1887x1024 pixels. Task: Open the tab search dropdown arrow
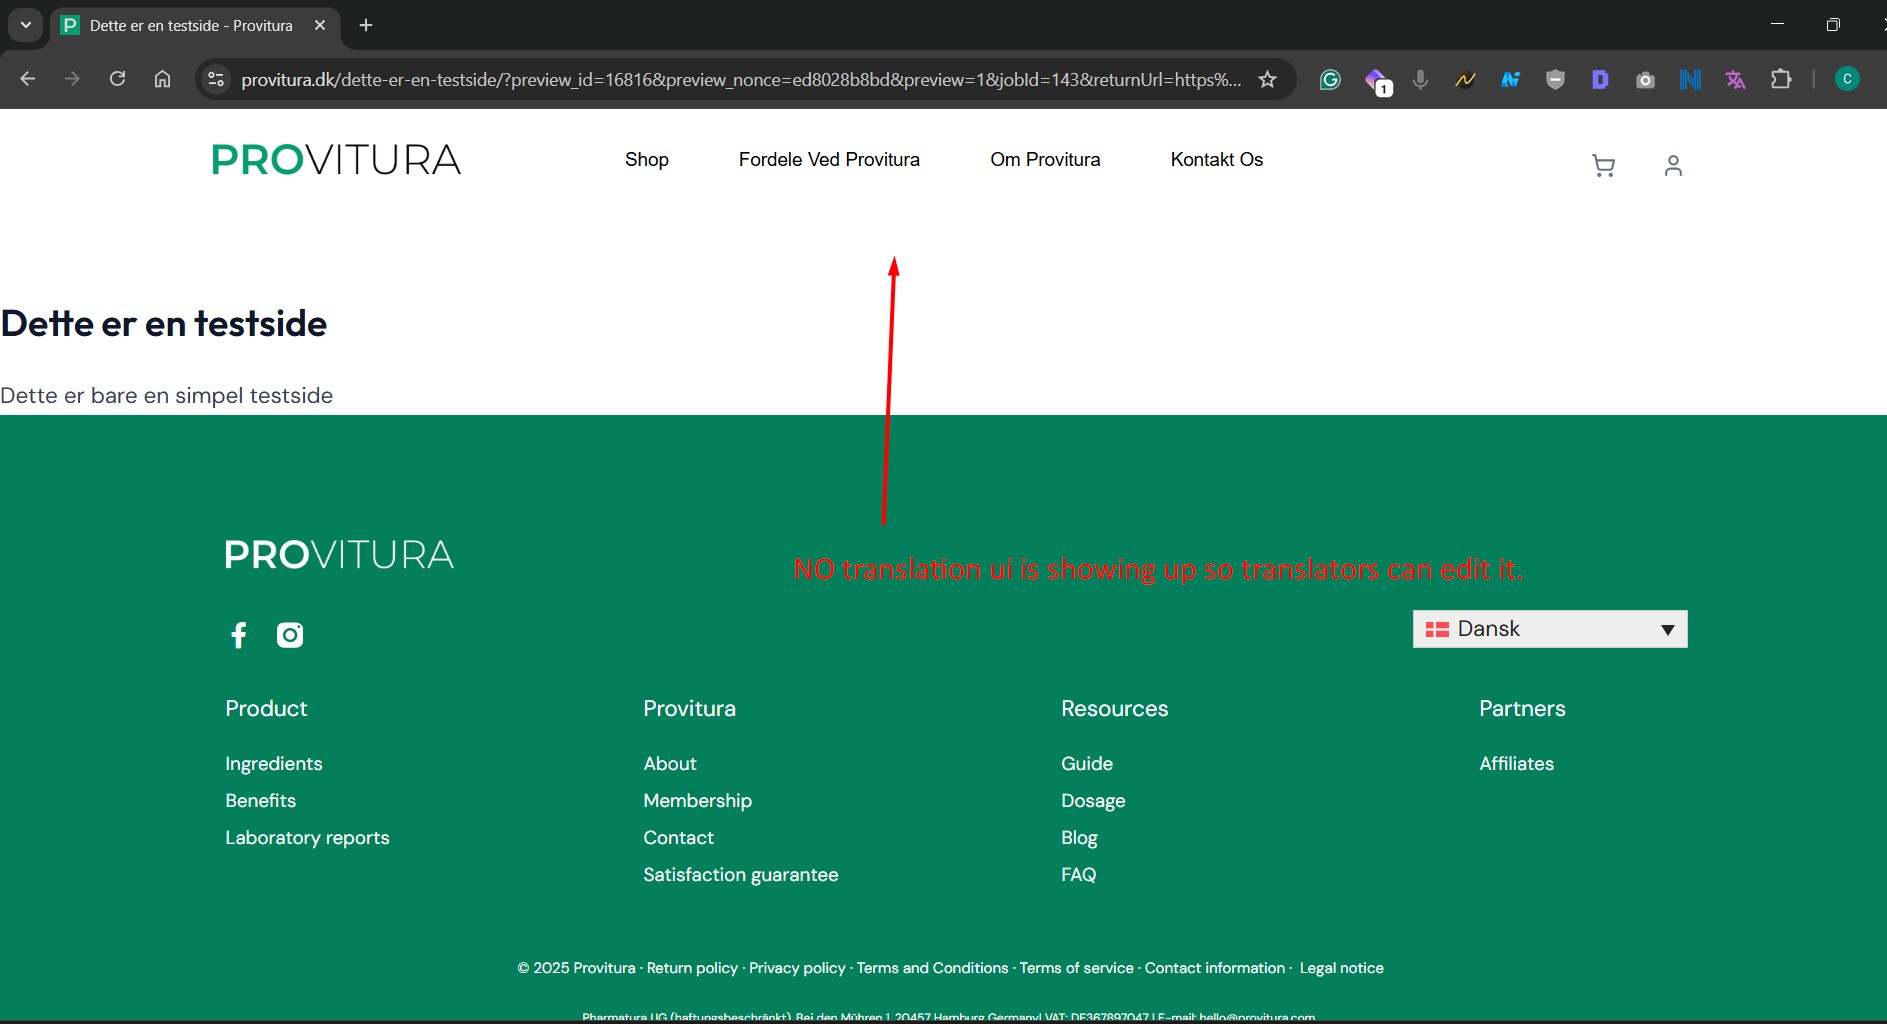26,25
